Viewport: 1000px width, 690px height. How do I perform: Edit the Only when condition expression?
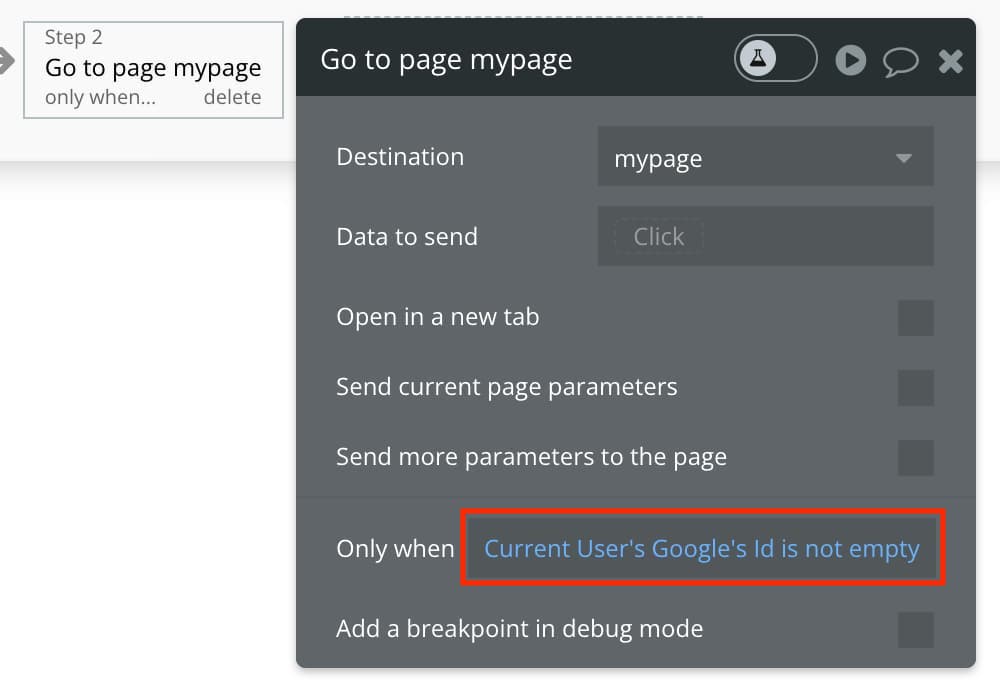point(702,548)
